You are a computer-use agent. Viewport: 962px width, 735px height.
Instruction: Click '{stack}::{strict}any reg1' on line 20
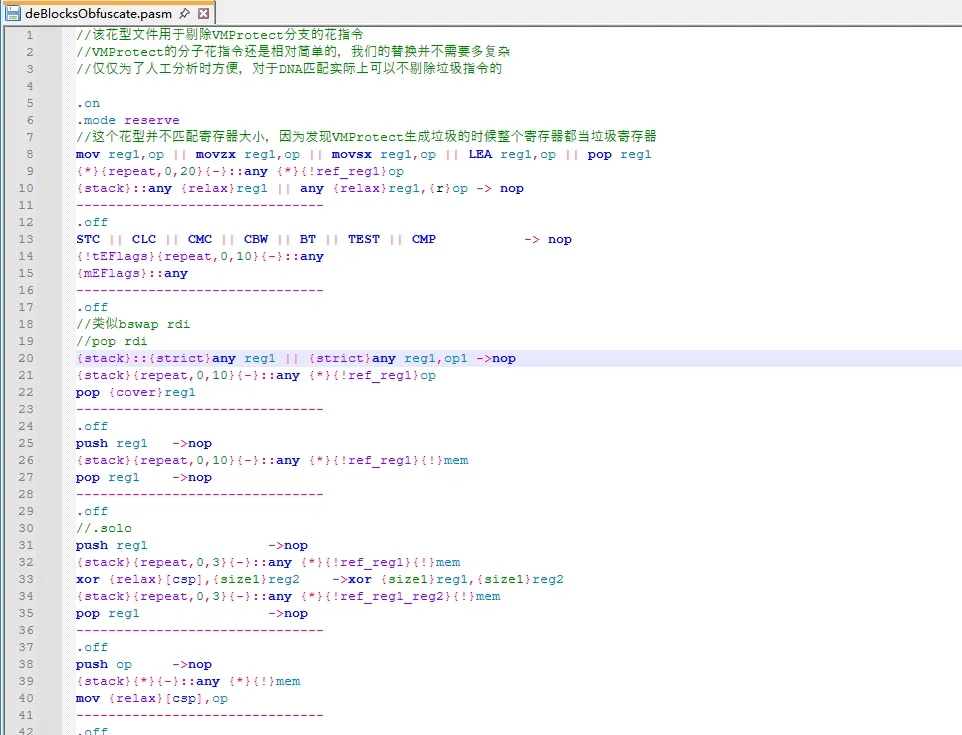[x=176, y=358]
